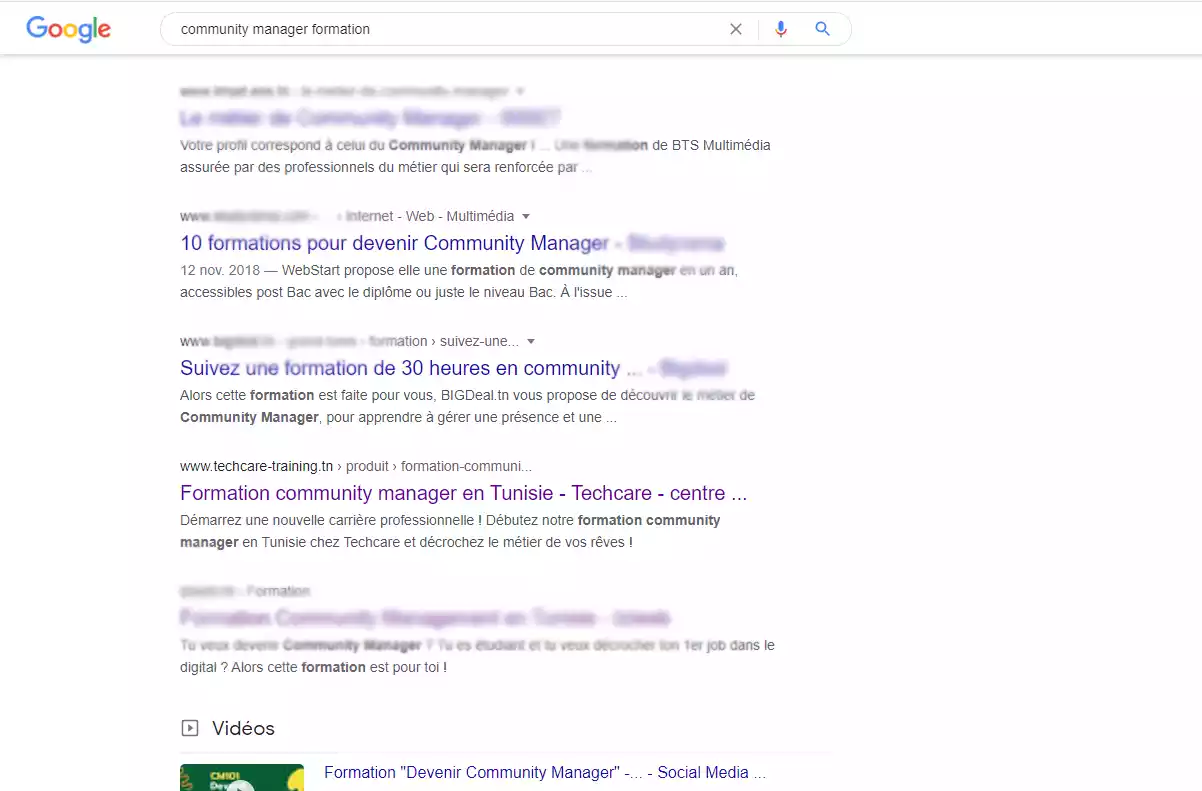Click the Vidéos section heading
This screenshot has height=791, width=1202.
[243, 728]
